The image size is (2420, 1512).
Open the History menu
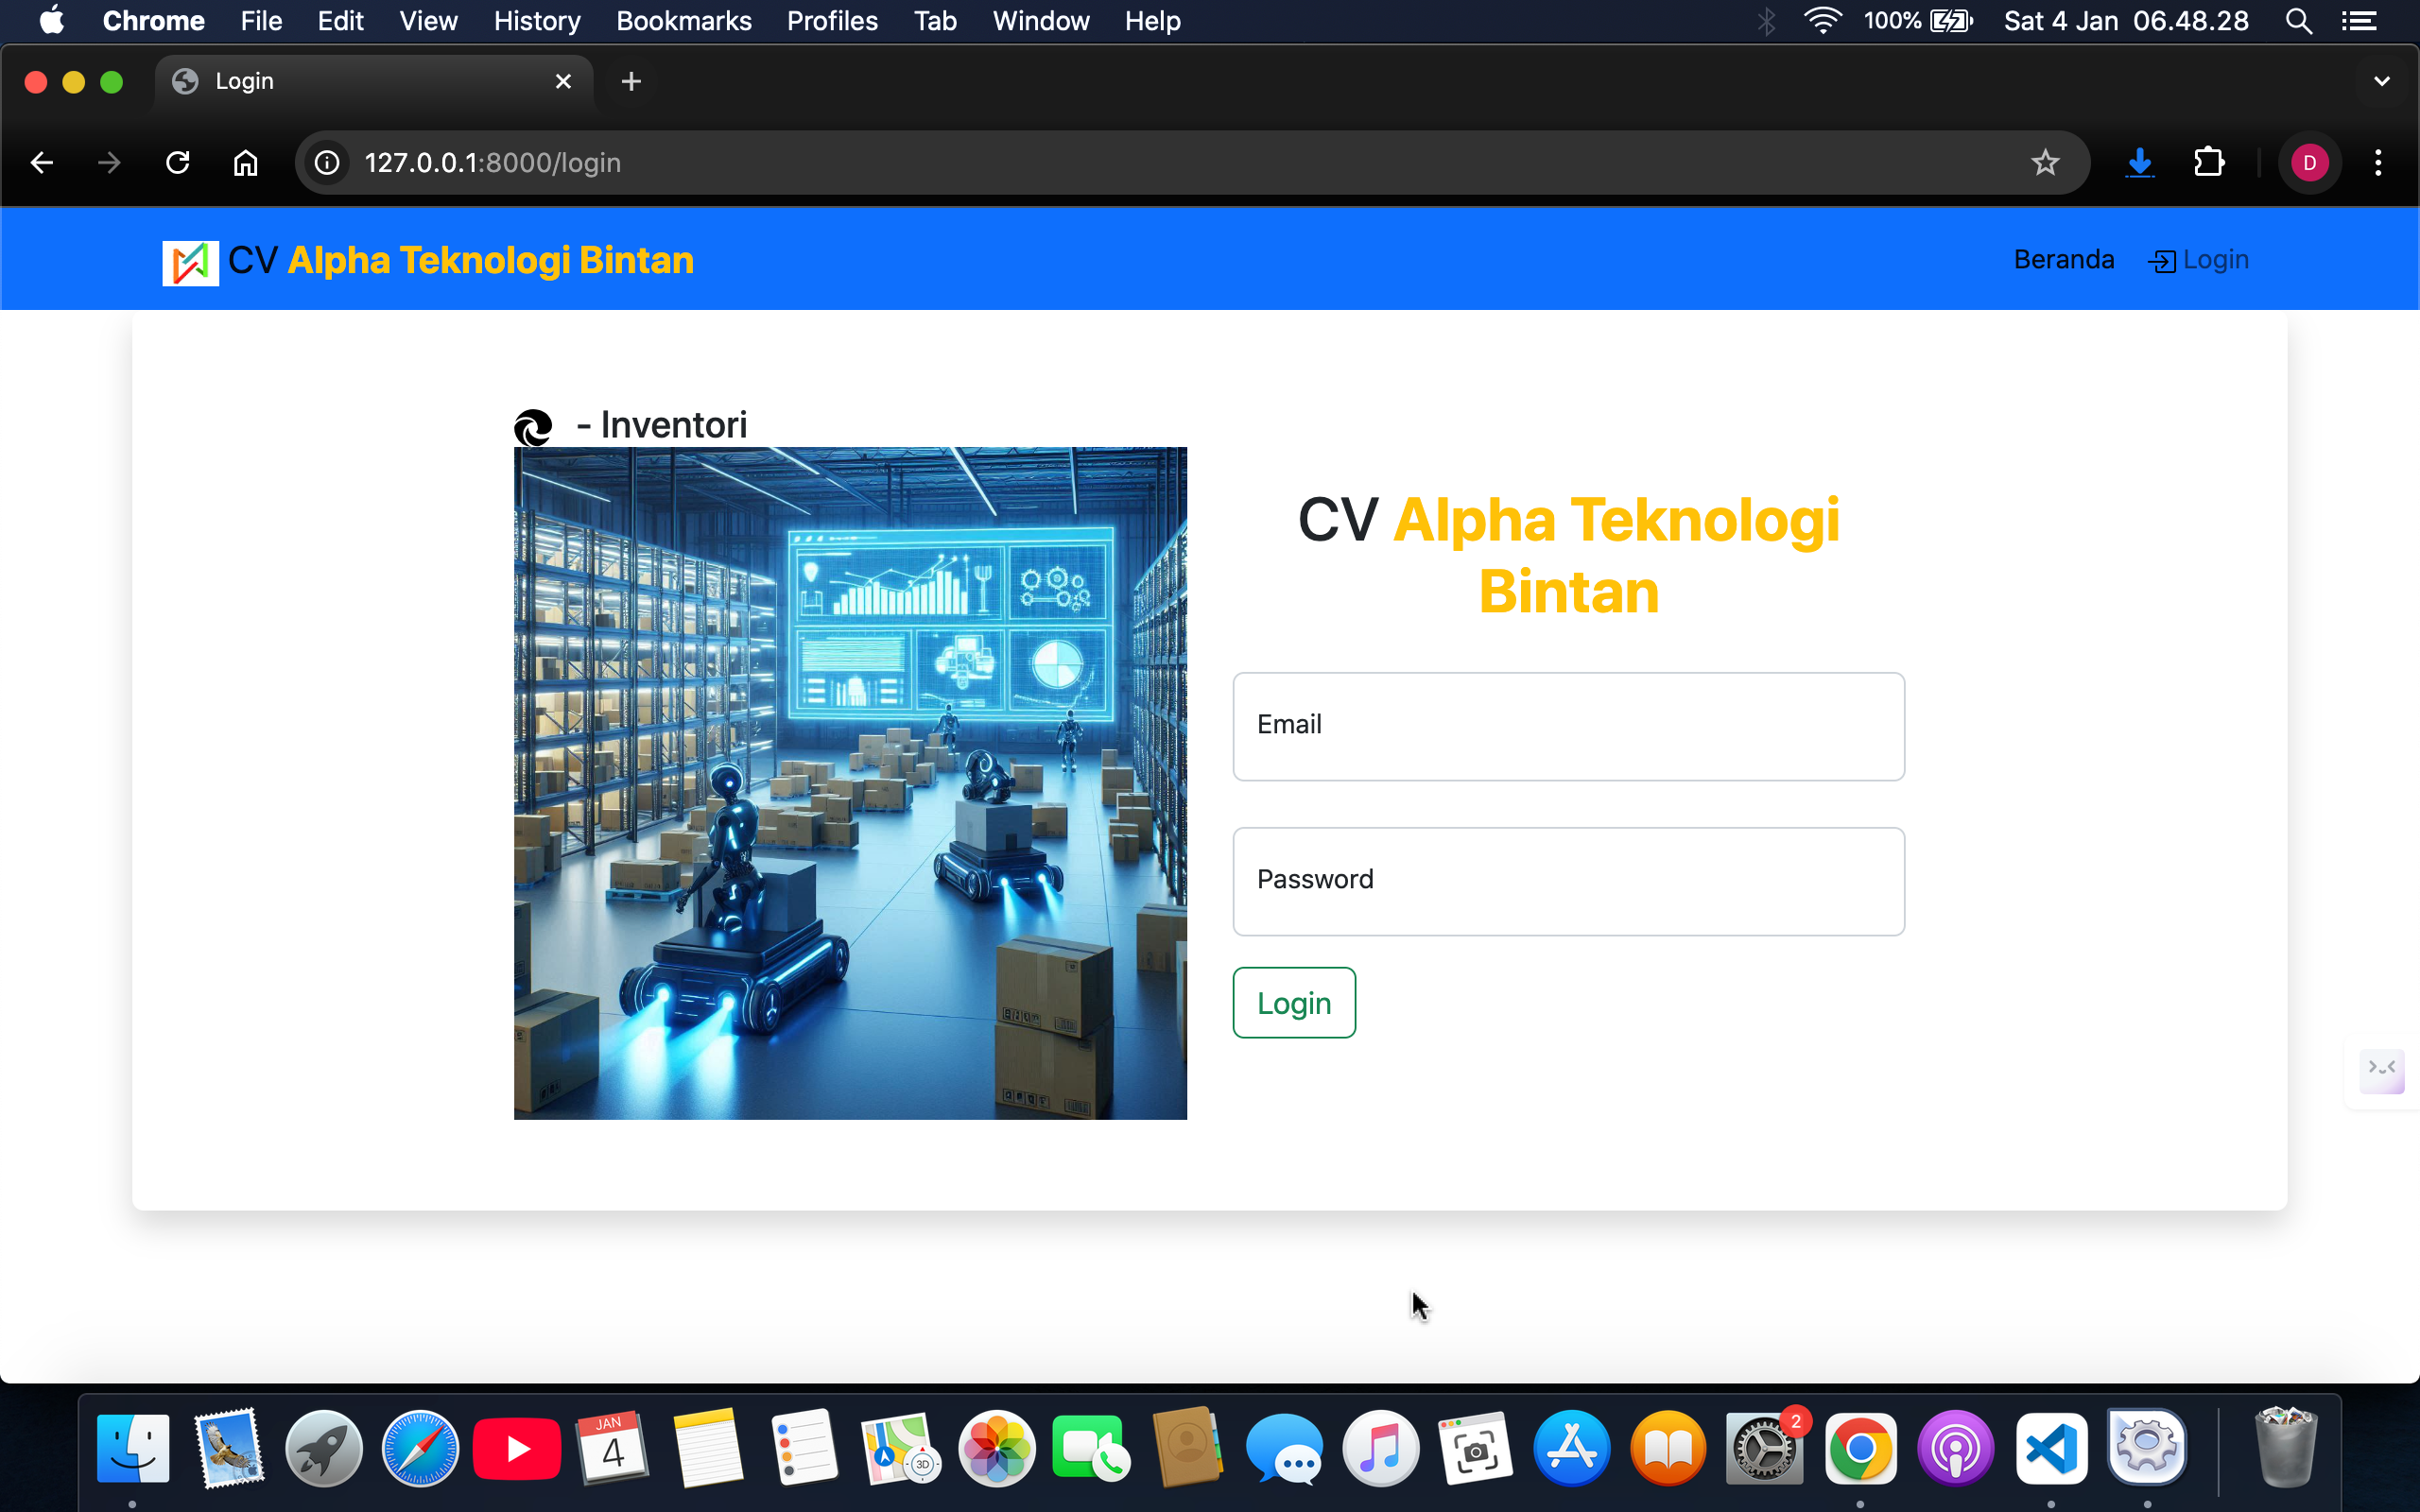[536, 21]
